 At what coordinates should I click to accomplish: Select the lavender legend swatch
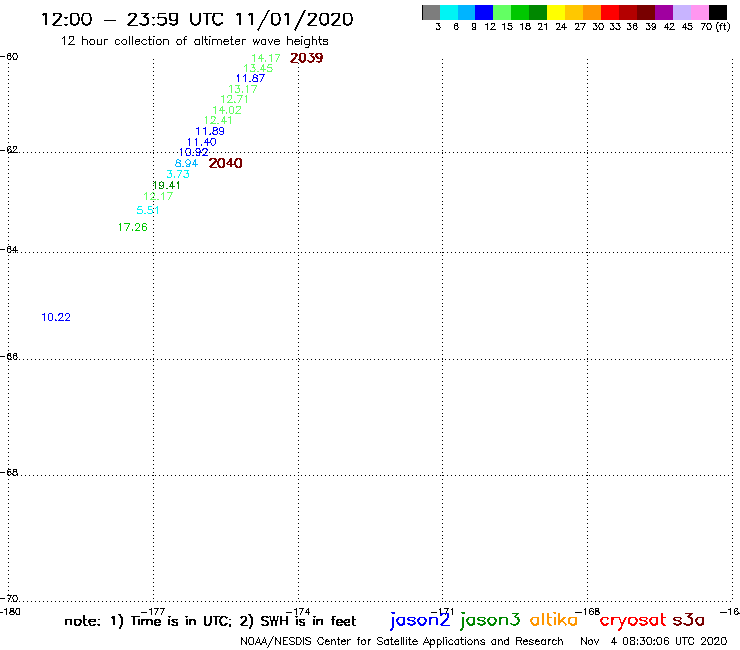[681, 12]
